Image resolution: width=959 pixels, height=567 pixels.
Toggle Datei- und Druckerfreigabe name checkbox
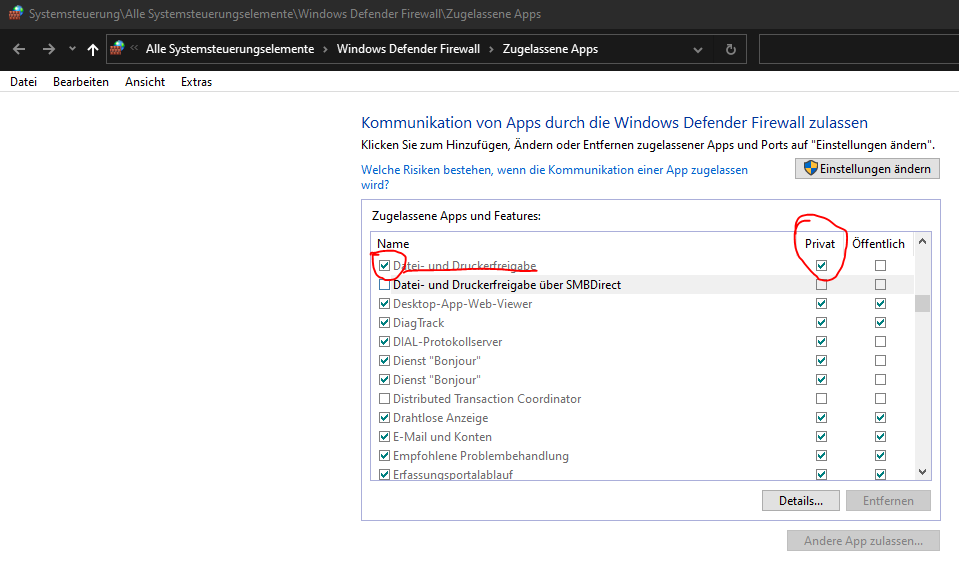384,265
